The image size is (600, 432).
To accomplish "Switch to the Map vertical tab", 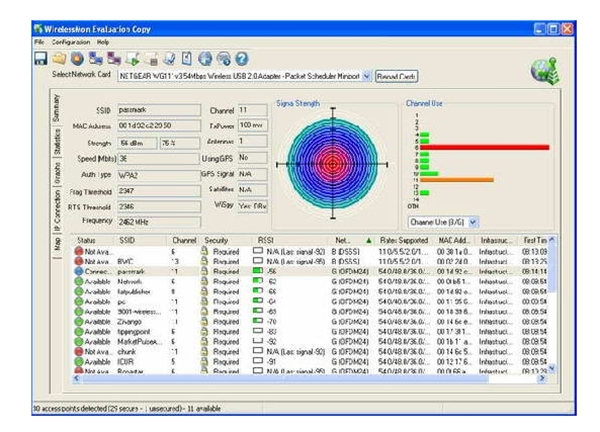I will 57,244.
